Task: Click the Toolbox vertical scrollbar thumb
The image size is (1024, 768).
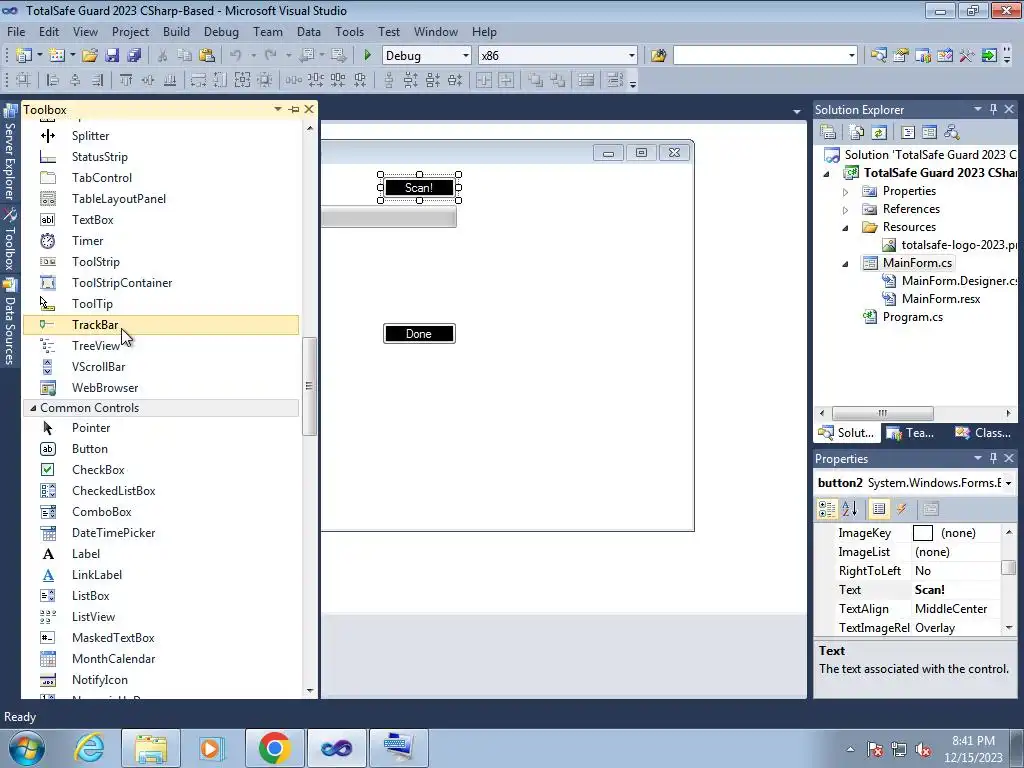Action: [x=309, y=386]
